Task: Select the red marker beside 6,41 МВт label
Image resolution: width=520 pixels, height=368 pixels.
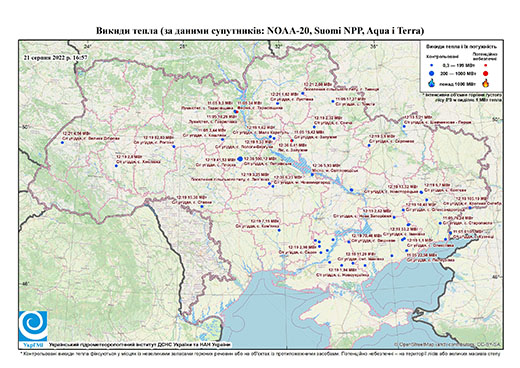Action: (x=291, y=140)
